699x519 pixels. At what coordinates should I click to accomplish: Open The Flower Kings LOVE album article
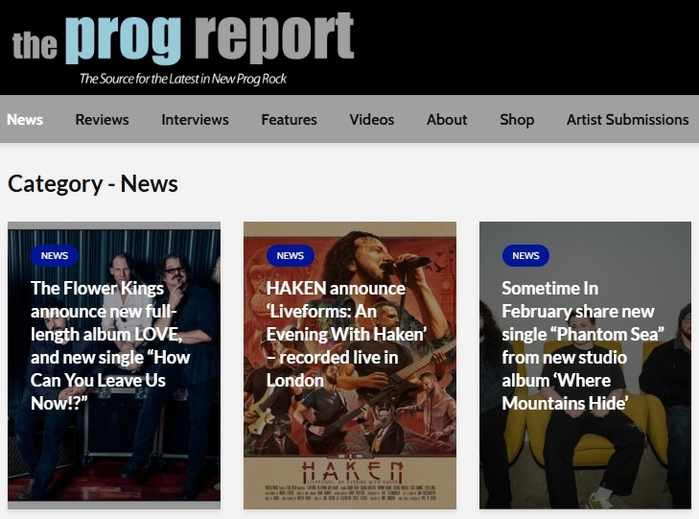[111, 346]
